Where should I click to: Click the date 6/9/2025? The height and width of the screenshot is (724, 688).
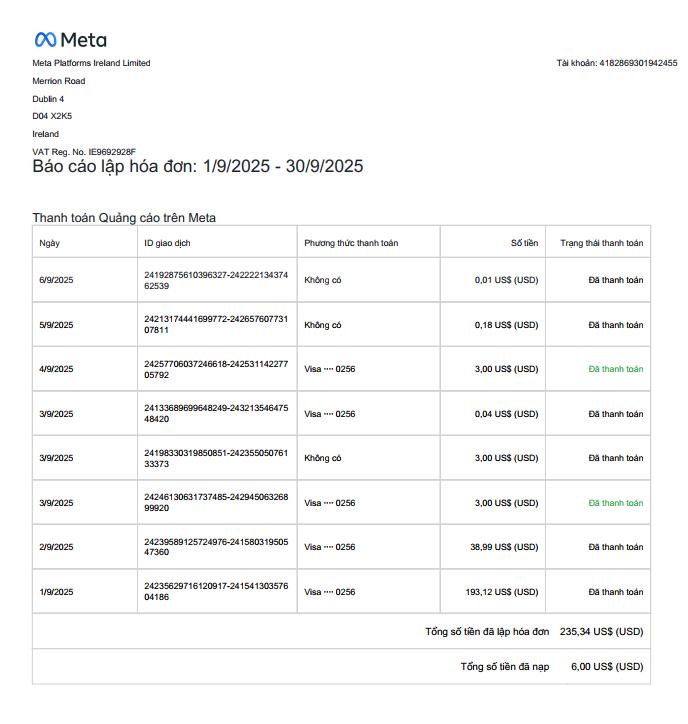(x=56, y=280)
